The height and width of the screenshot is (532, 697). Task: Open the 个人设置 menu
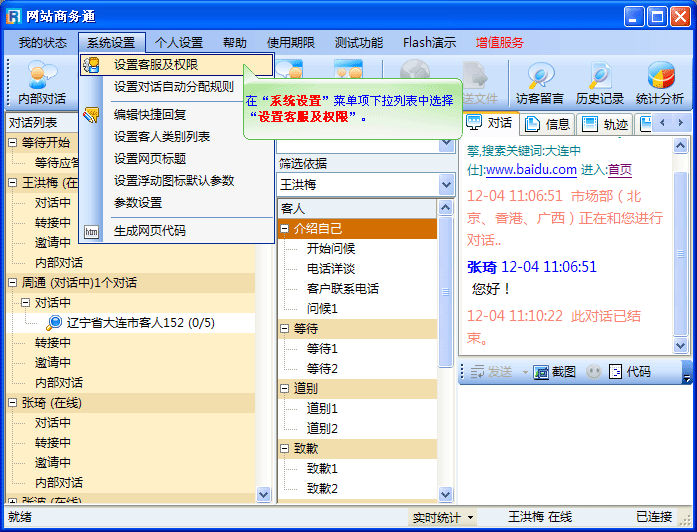tap(179, 43)
